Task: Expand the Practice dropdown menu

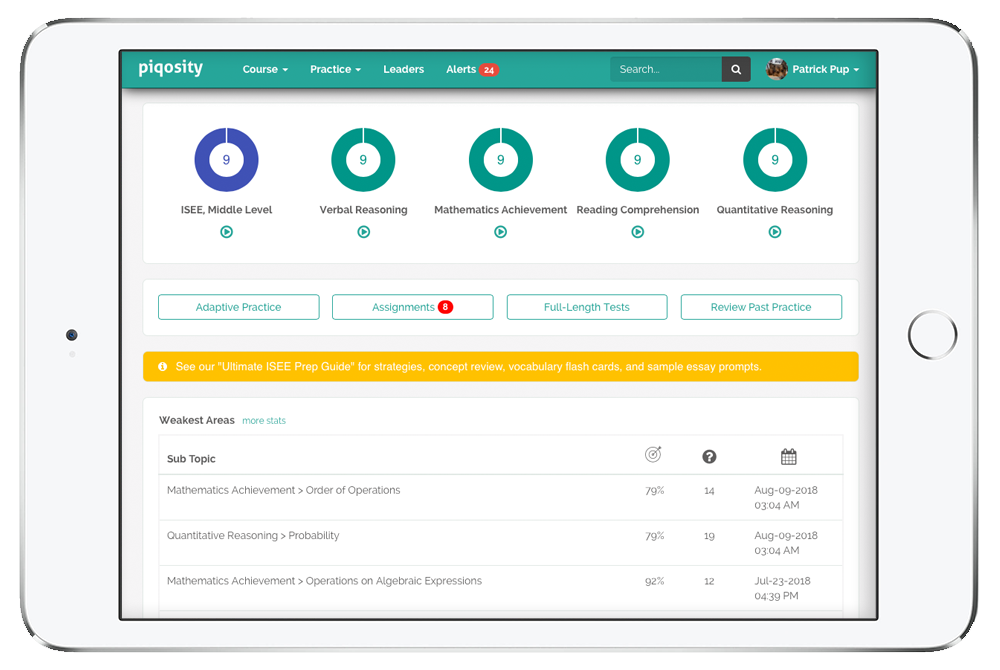Action: pyautogui.click(x=335, y=70)
